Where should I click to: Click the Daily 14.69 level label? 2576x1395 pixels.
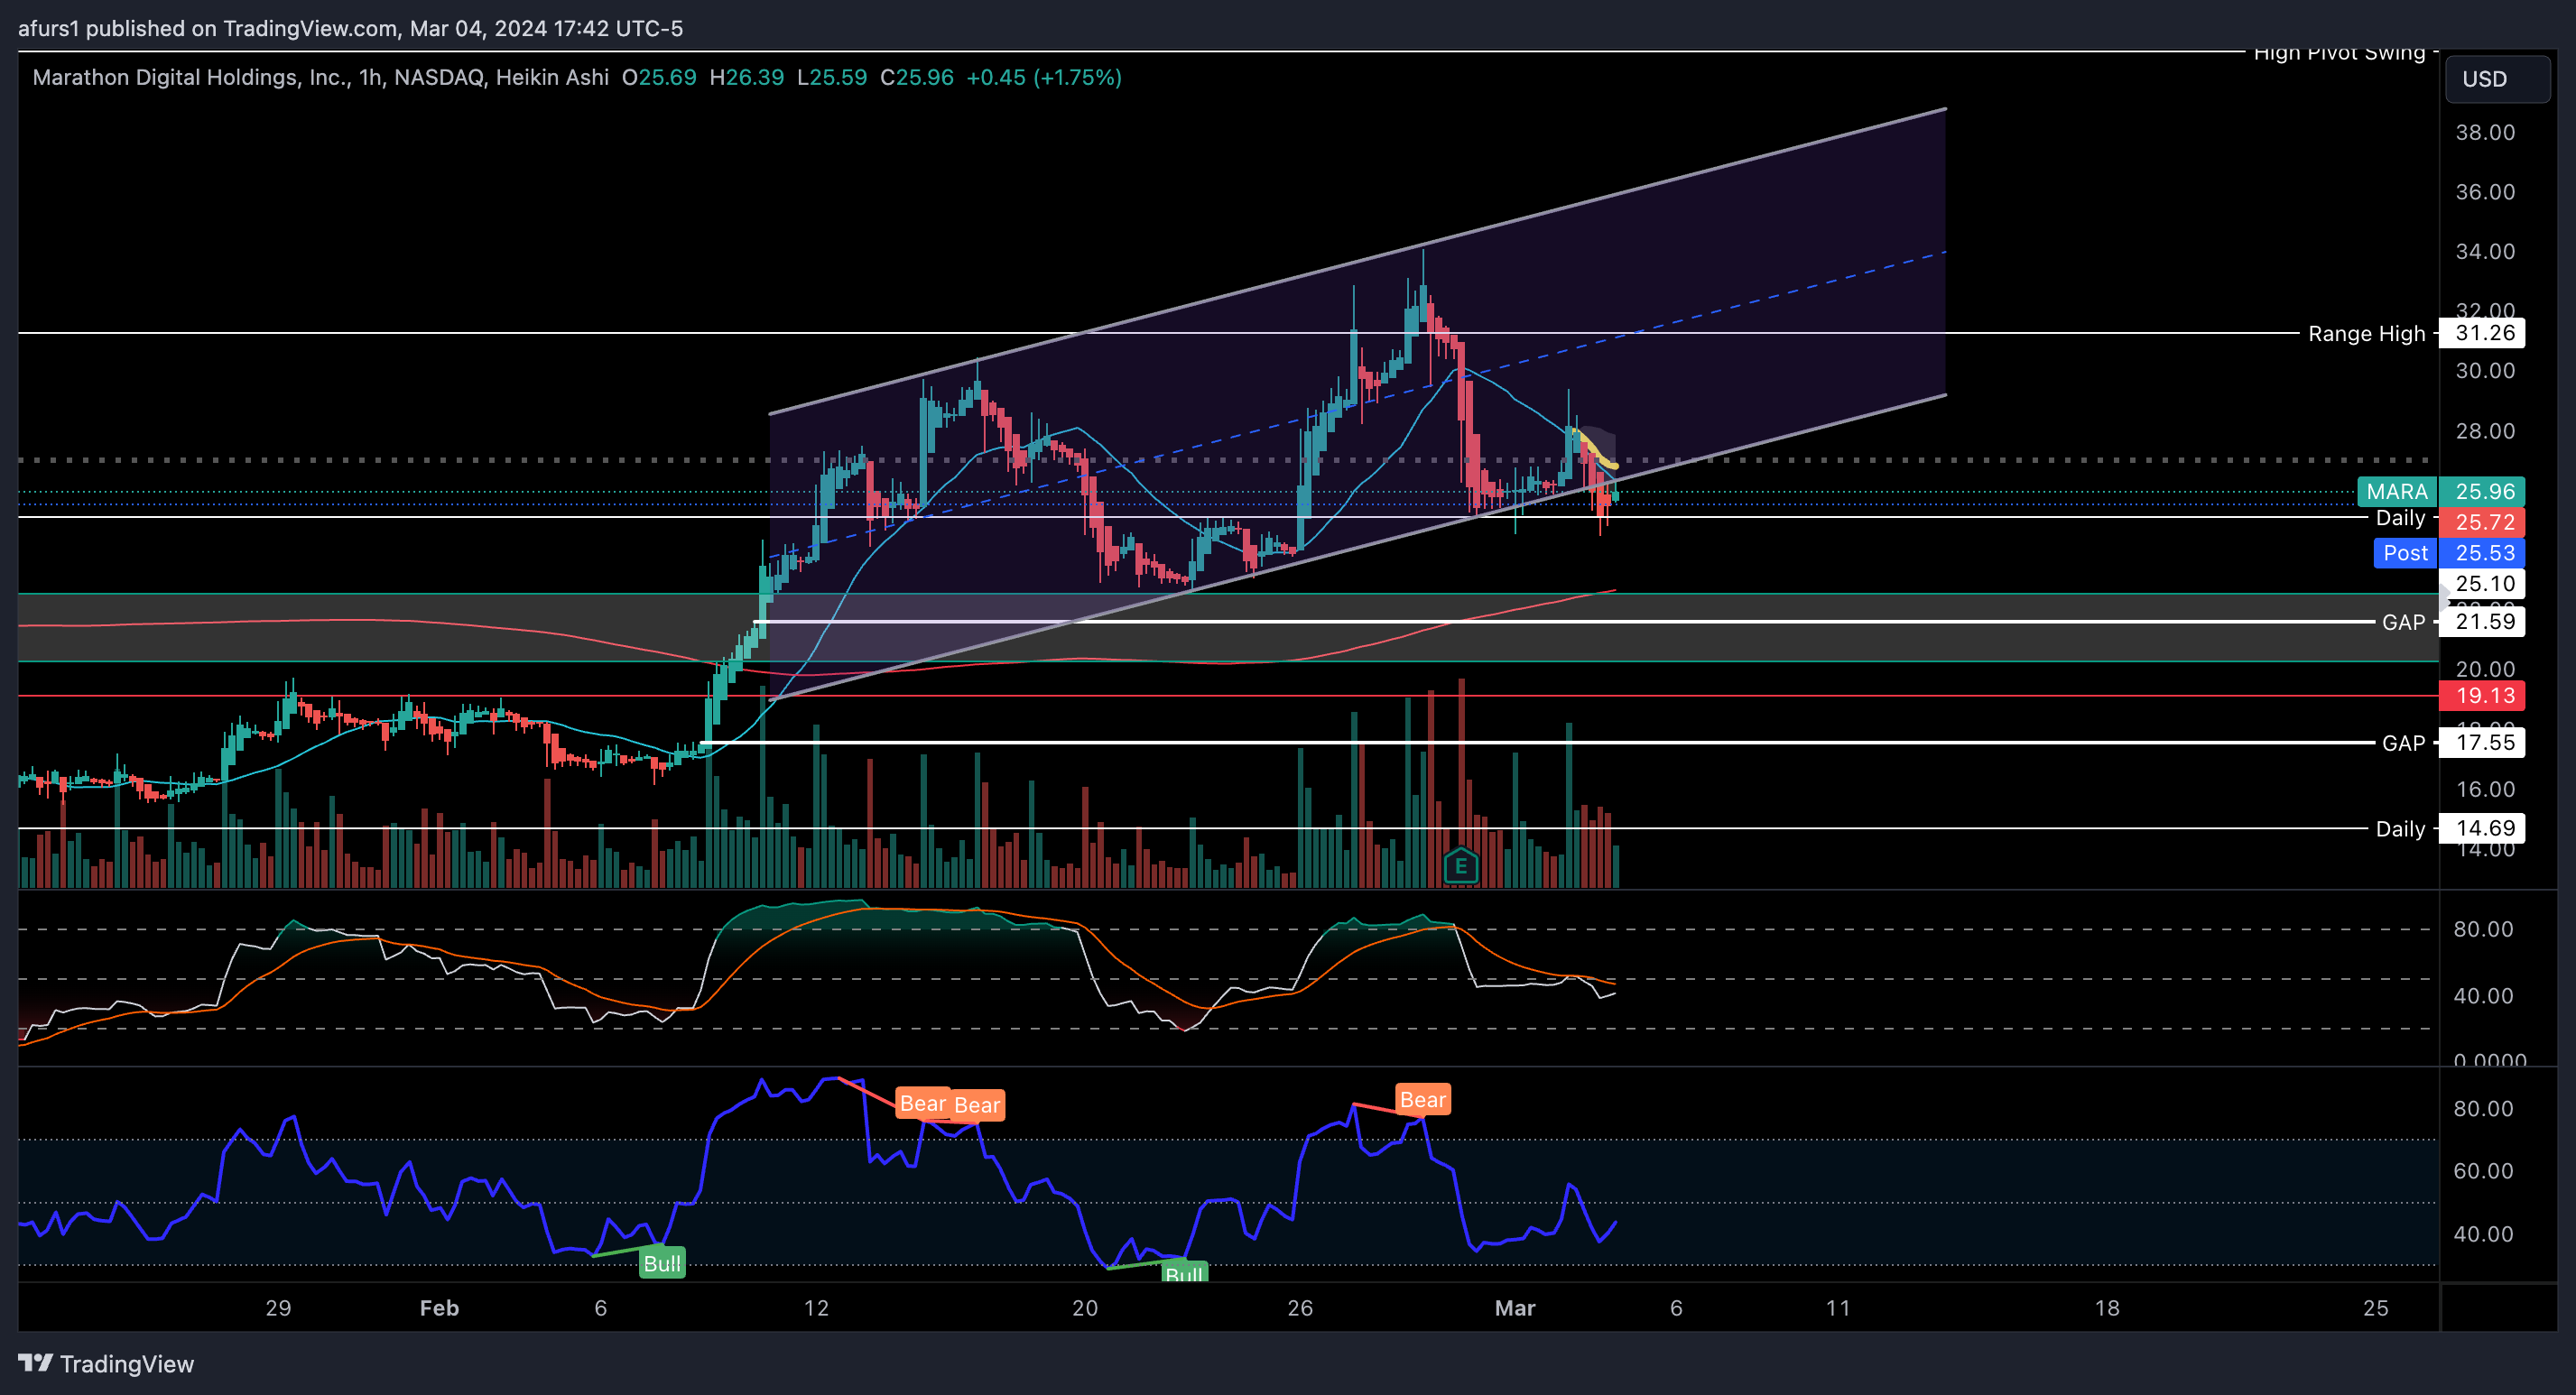(2450, 828)
